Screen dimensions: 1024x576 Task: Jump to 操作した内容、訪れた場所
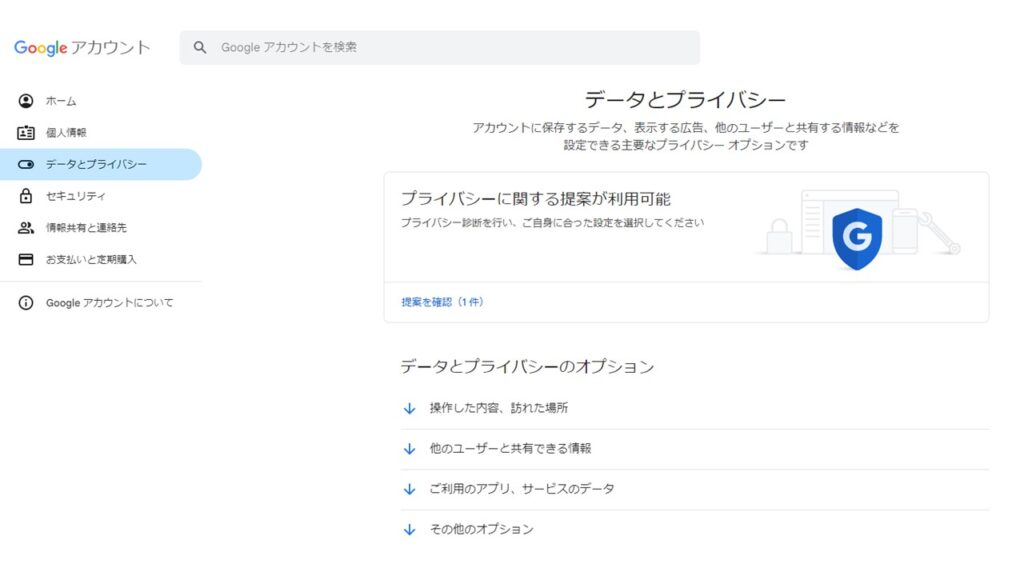pyautogui.click(x=498, y=408)
